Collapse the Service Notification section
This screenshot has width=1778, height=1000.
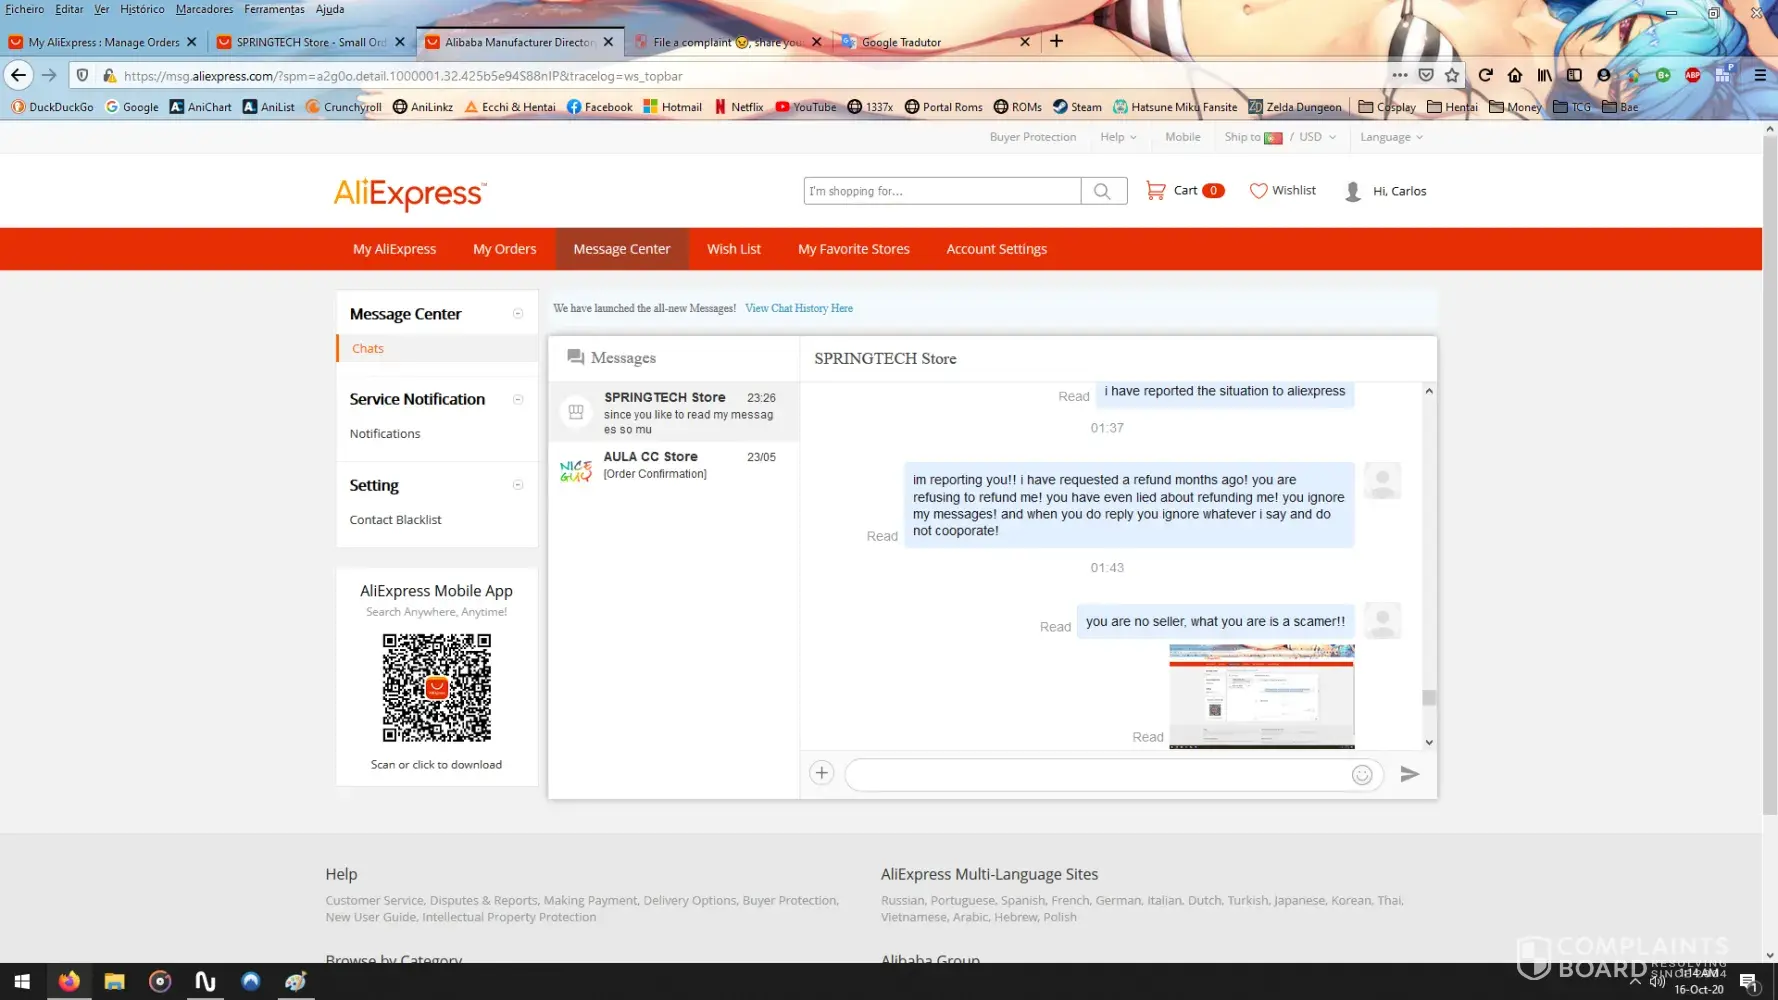point(518,399)
